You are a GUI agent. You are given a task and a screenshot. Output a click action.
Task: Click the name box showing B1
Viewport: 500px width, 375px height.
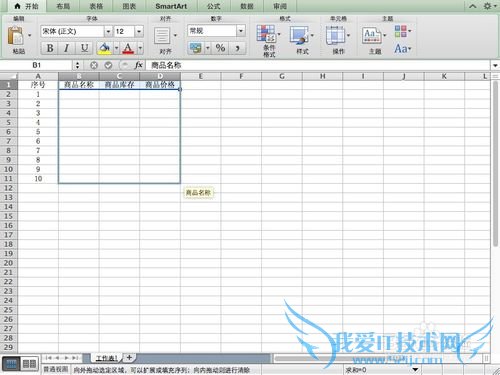click(x=37, y=65)
